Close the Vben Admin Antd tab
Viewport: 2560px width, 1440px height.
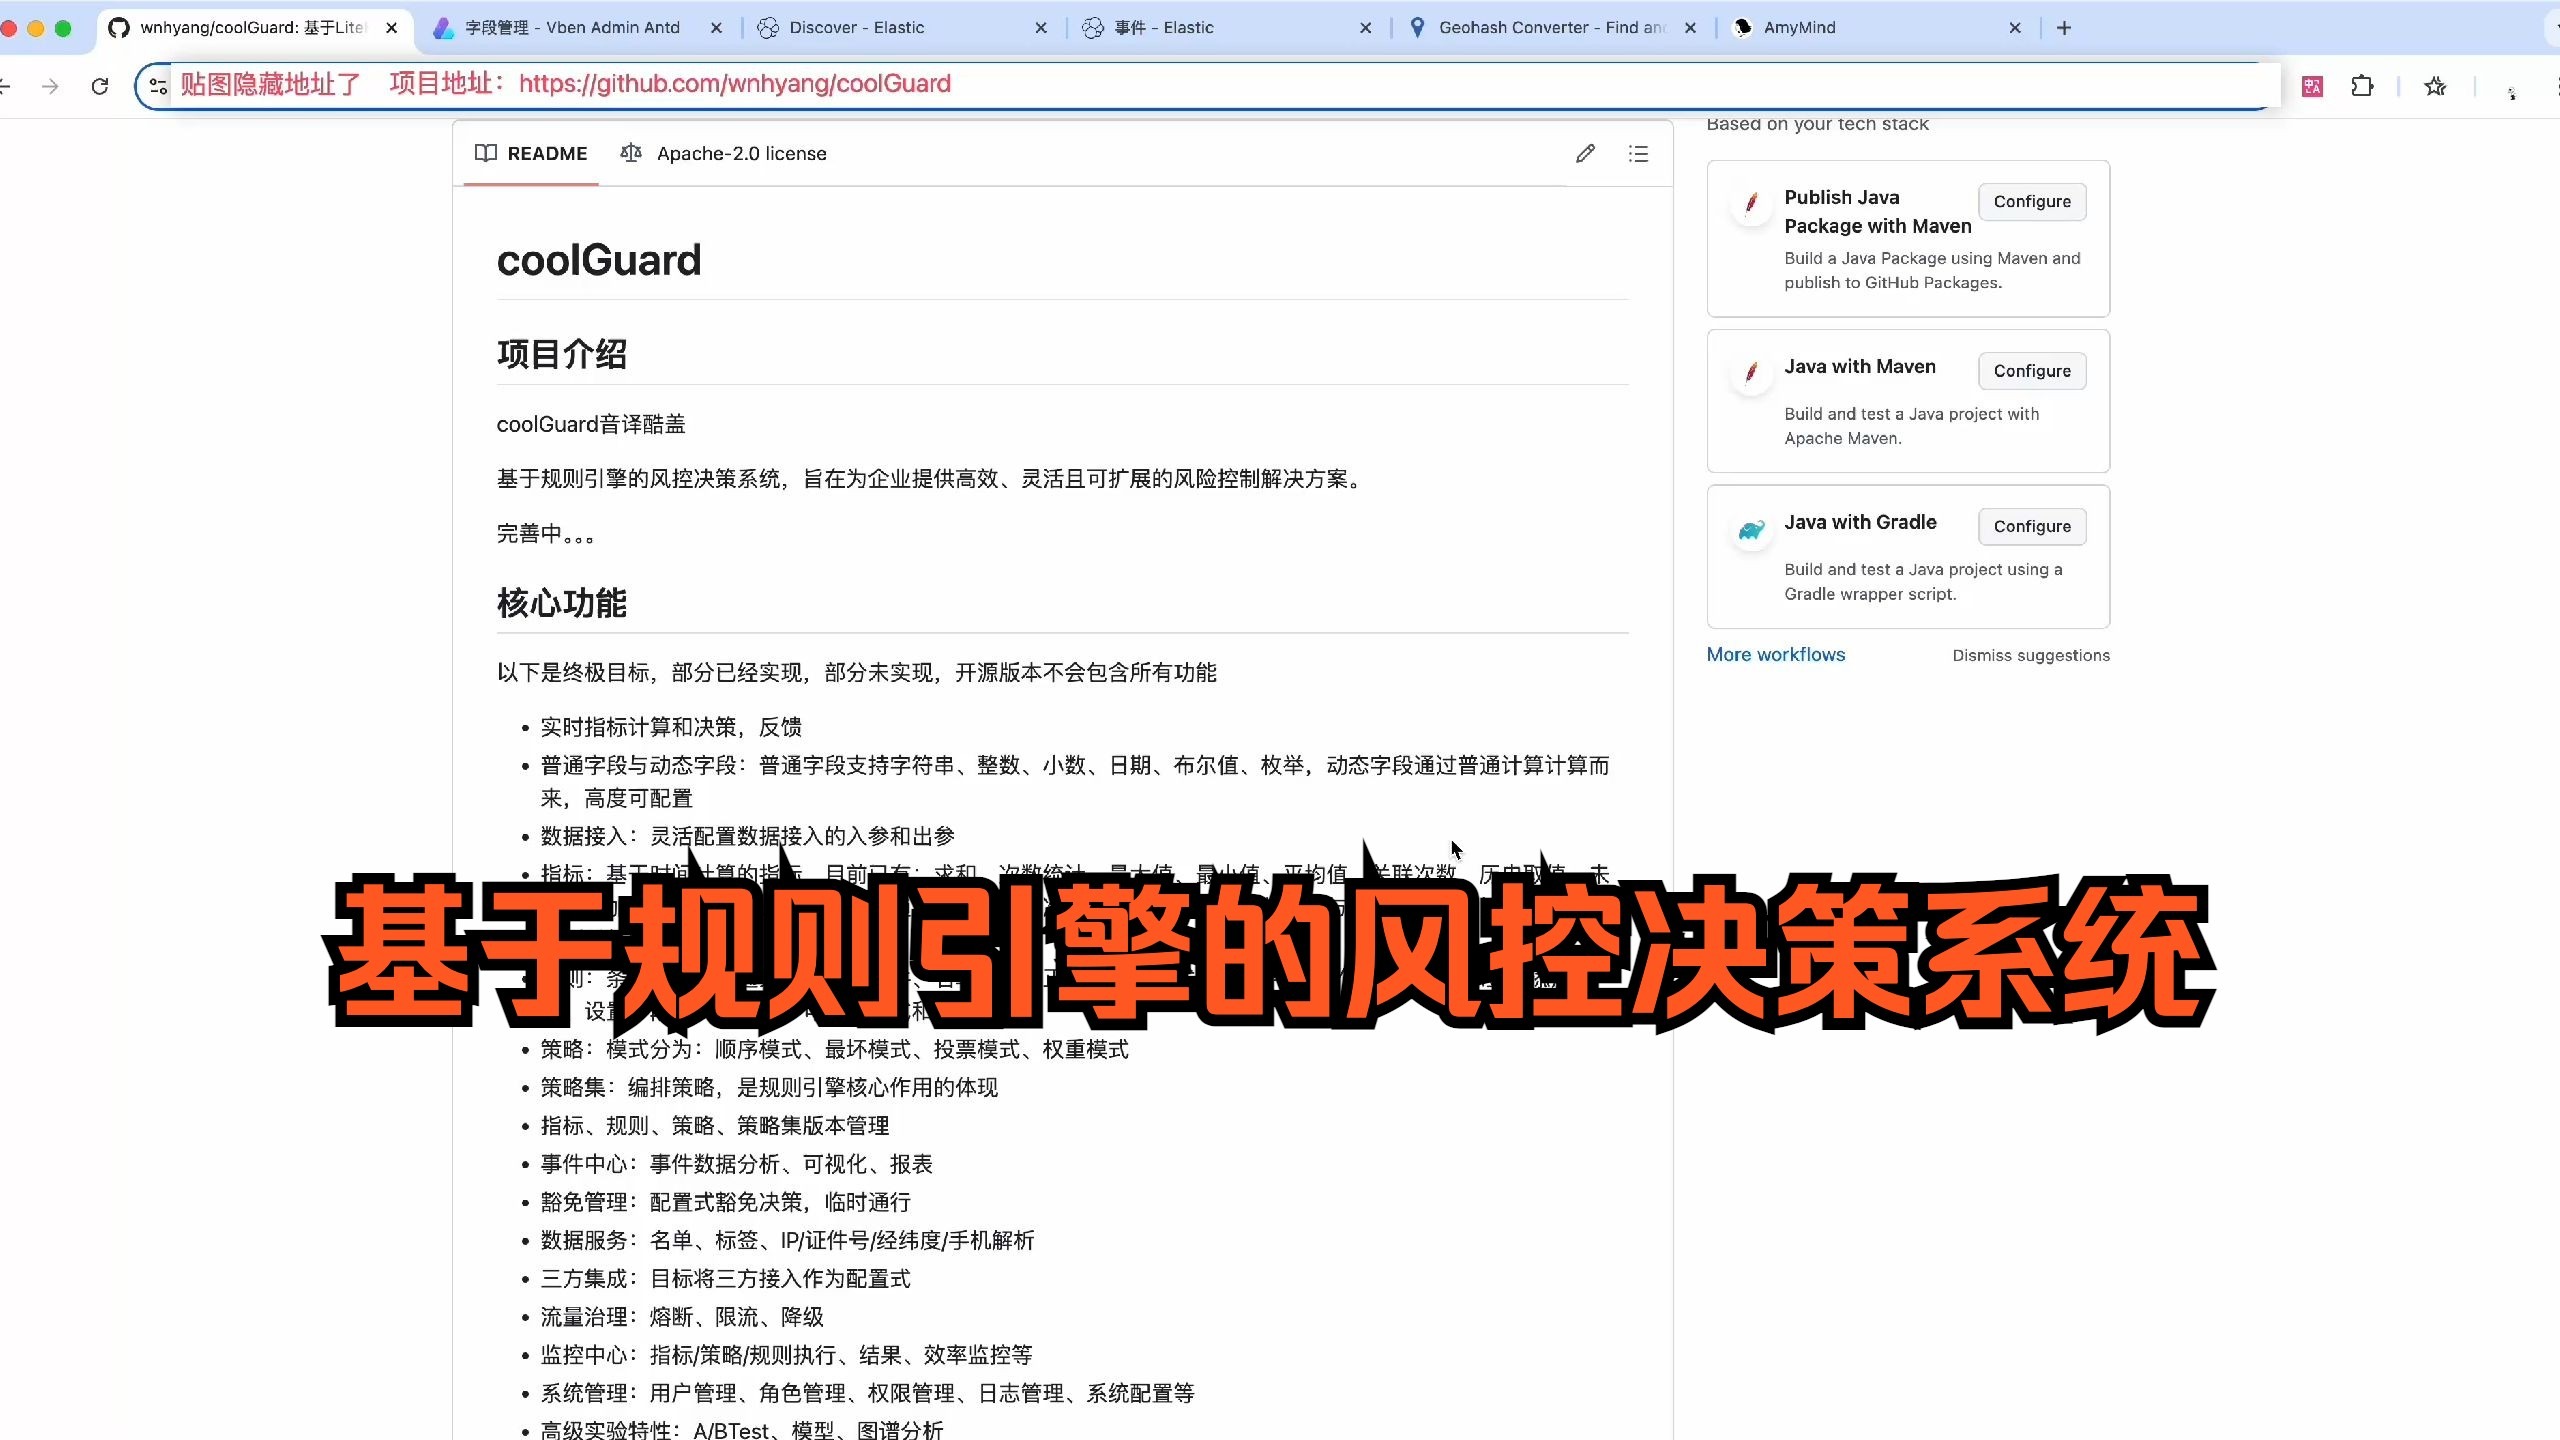pos(716,28)
